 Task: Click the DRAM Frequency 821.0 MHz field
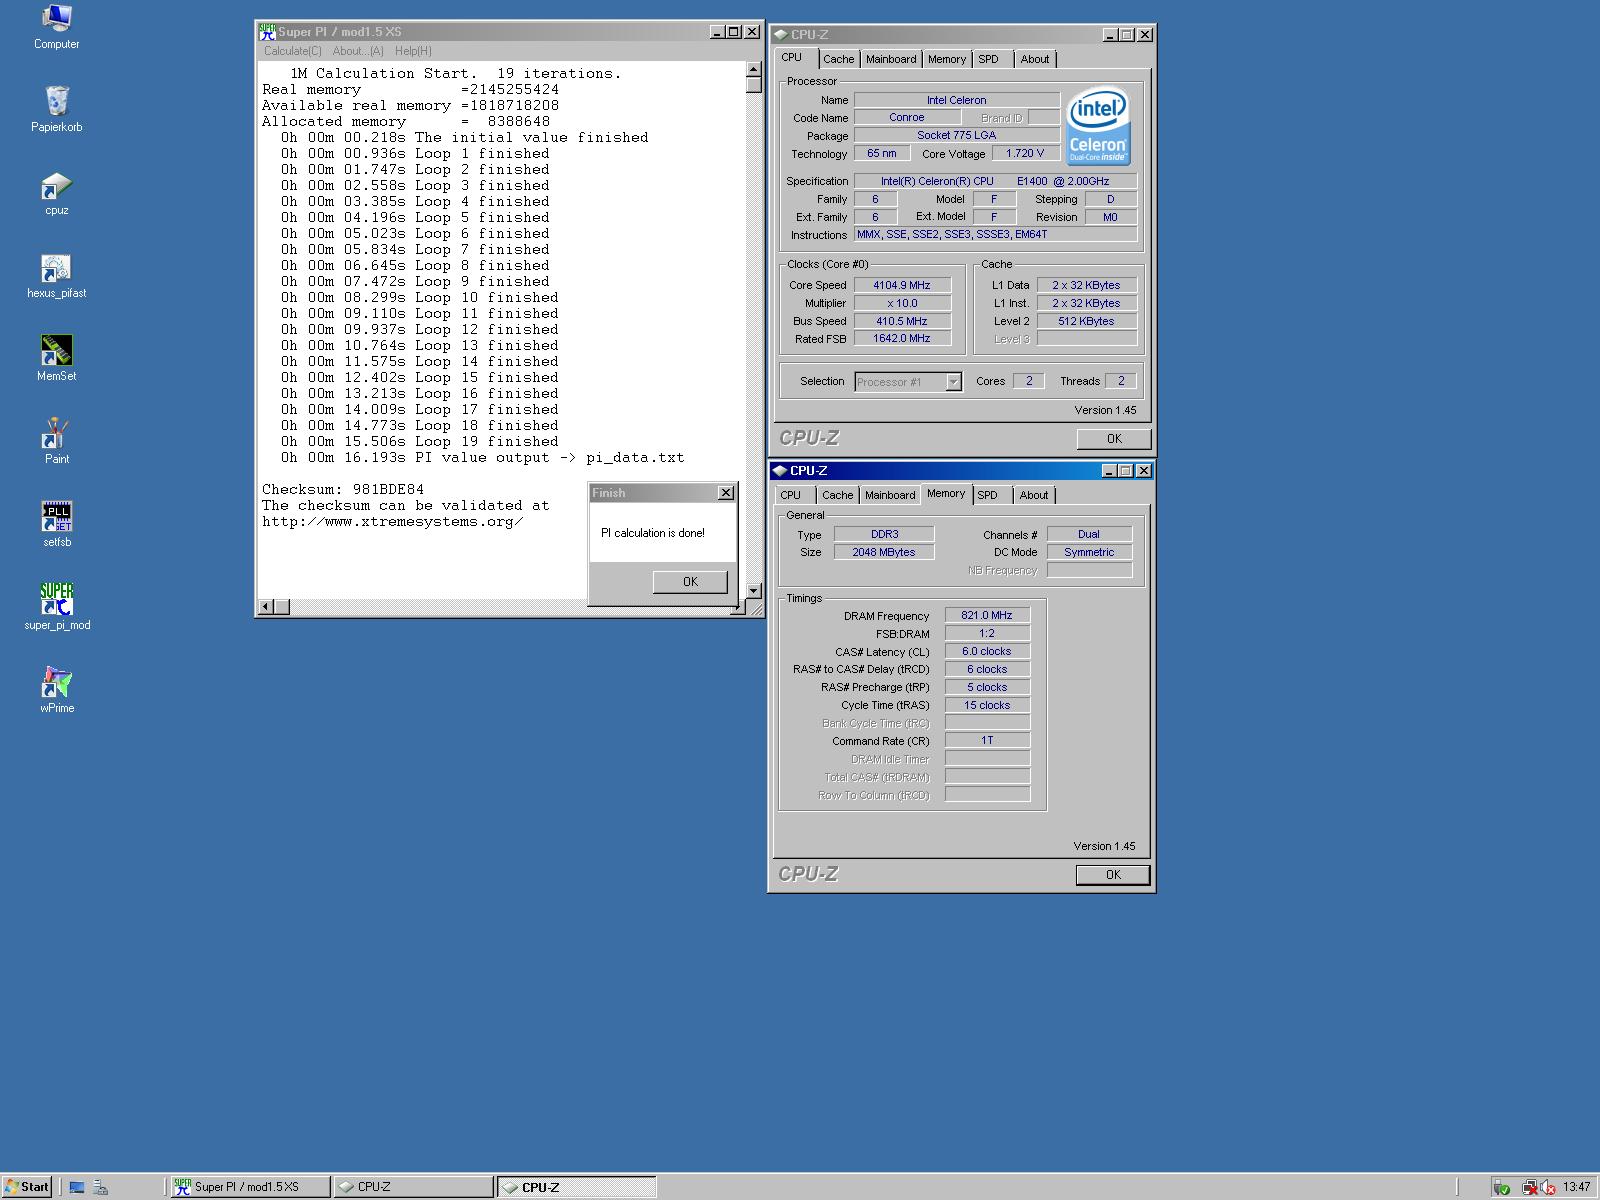tap(987, 616)
